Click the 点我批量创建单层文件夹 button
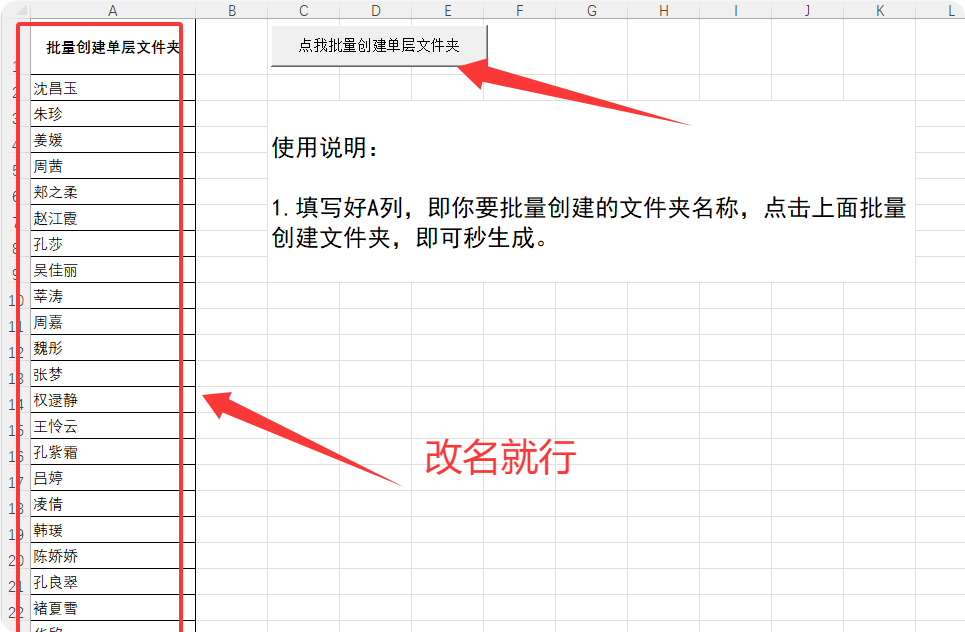Viewport: 965px width, 632px height. coord(379,45)
